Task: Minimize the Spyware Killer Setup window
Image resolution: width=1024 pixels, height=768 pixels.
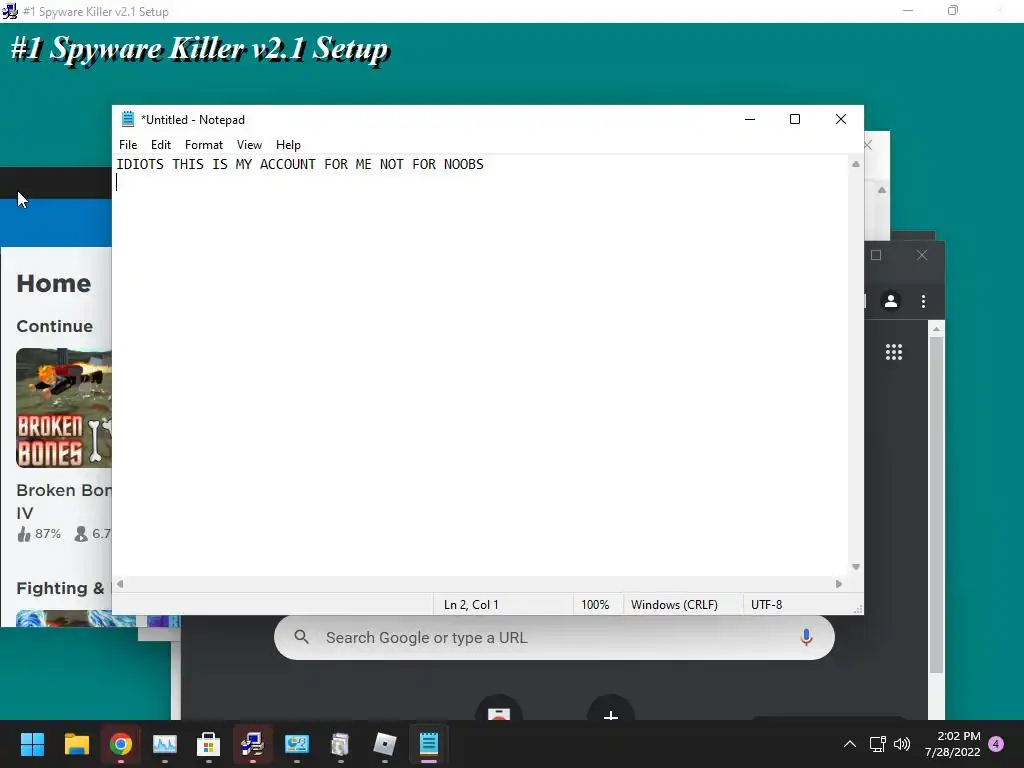Action: coord(908,10)
